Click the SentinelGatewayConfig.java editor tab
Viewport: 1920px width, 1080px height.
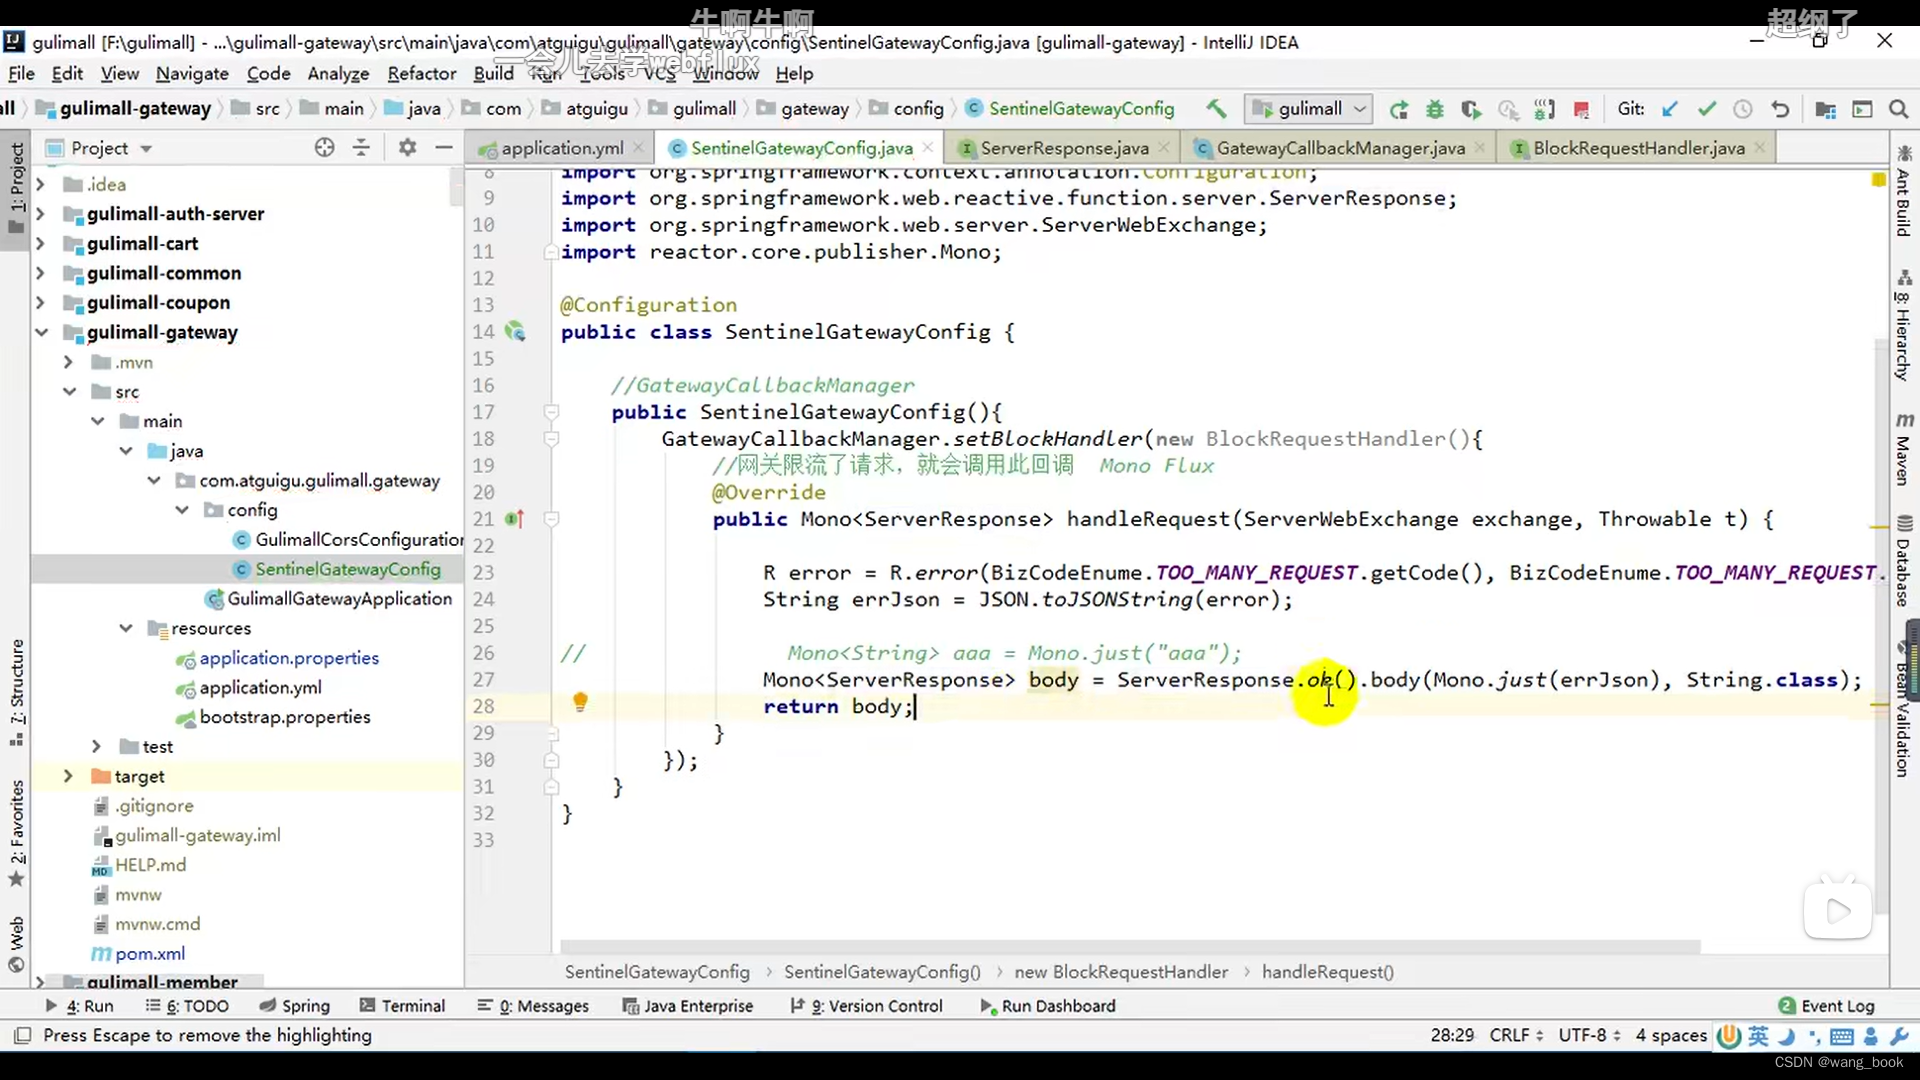point(802,146)
